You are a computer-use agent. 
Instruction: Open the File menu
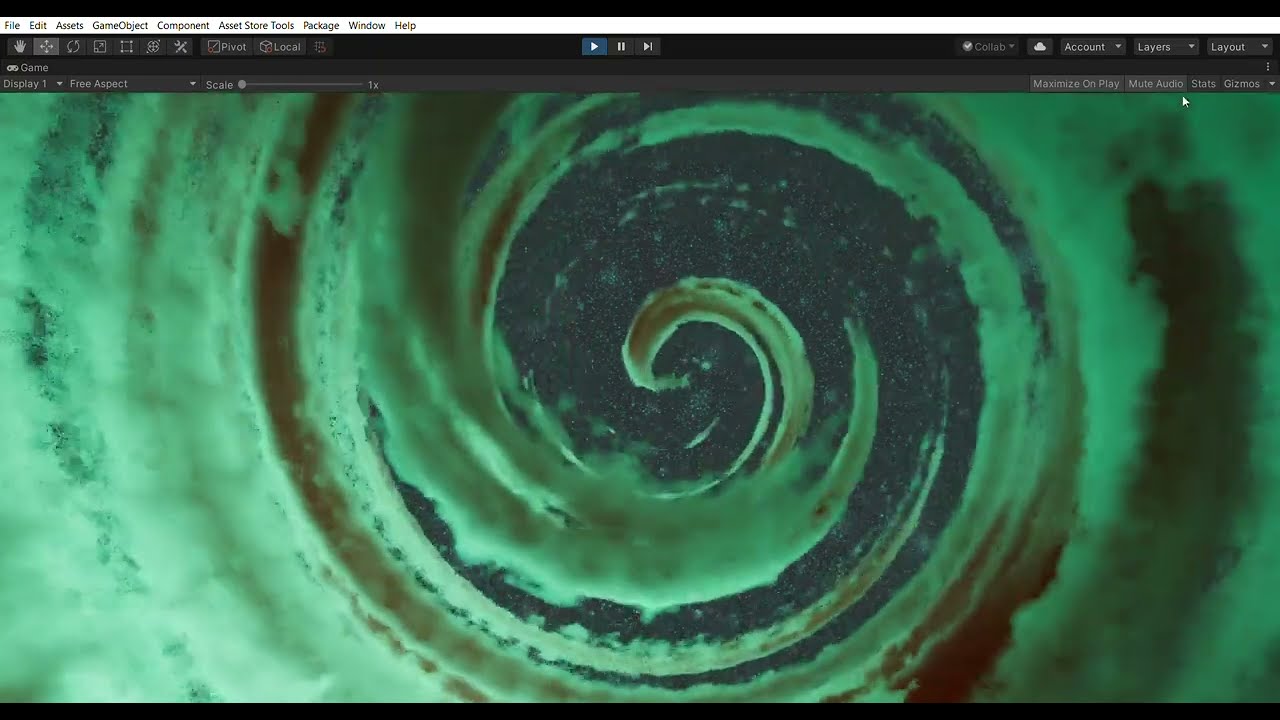click(12, 25)
